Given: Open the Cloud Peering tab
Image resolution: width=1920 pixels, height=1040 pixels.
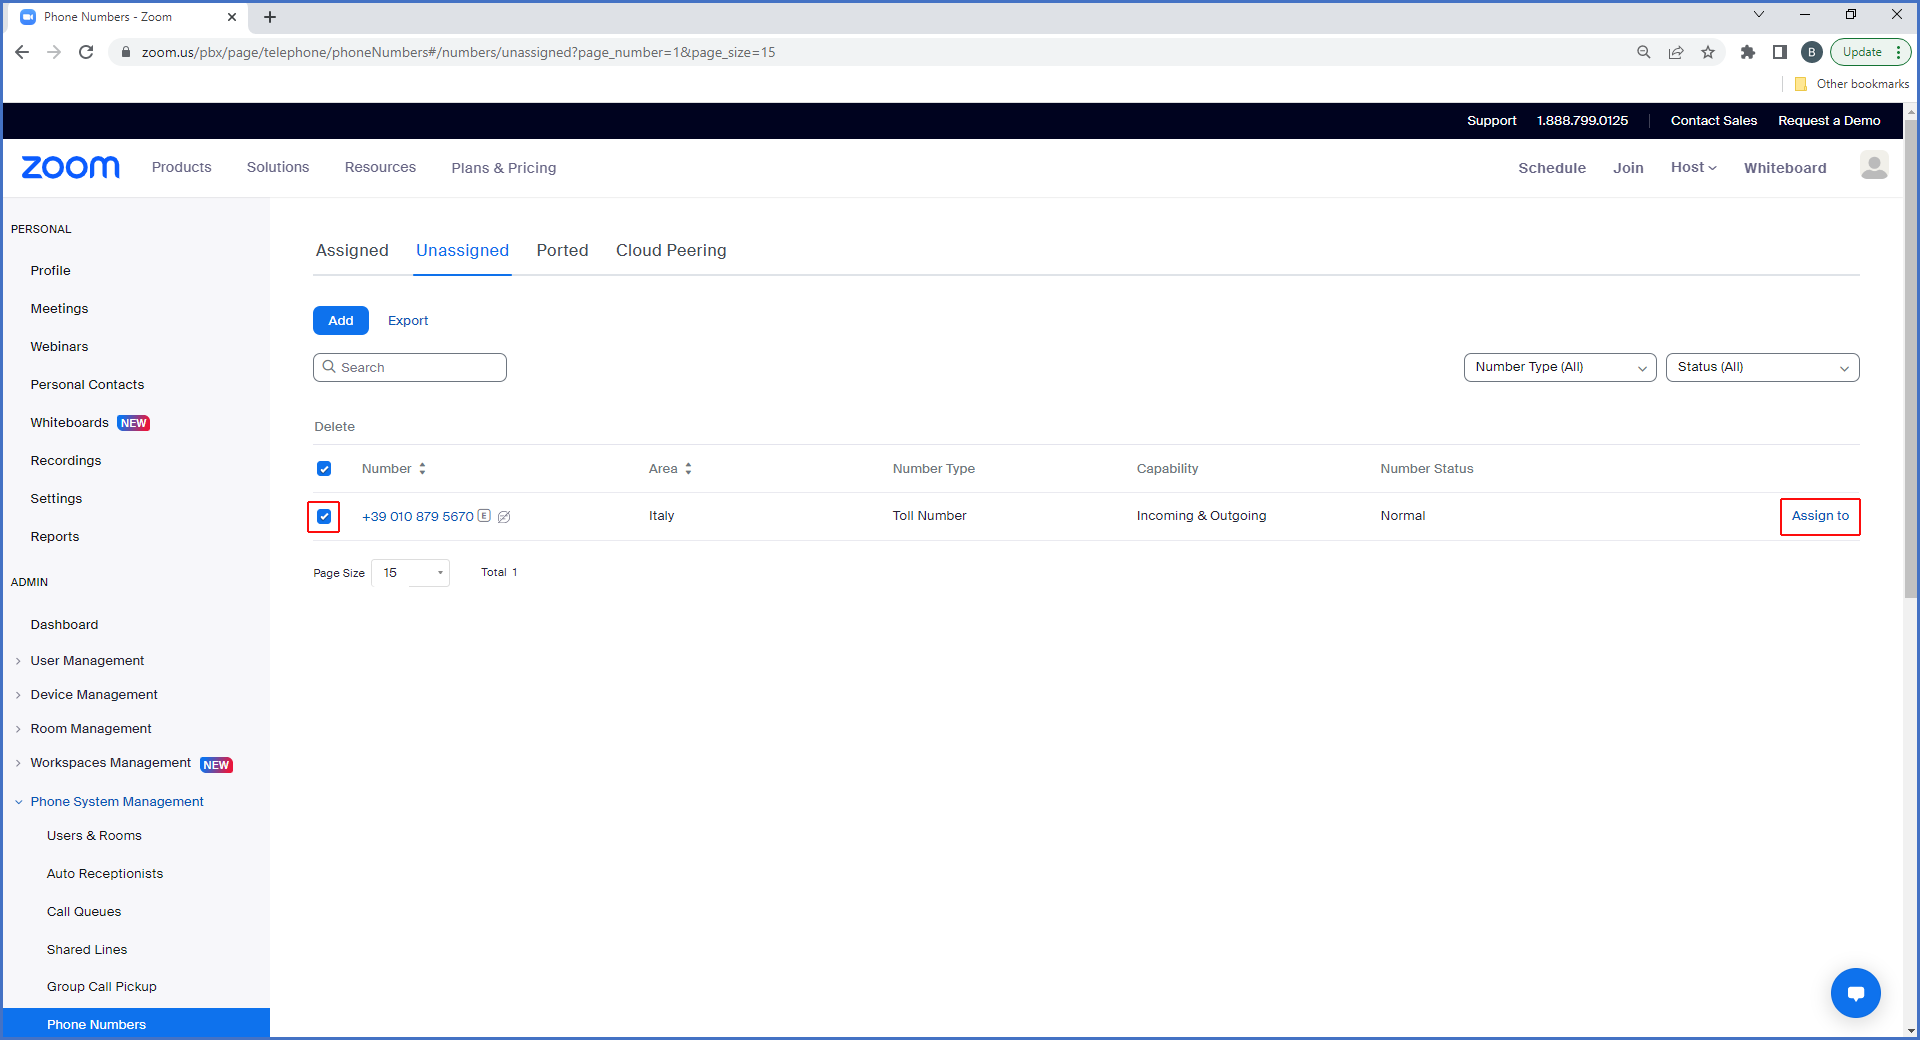Looking at the screenshot, I should (671, 250).
